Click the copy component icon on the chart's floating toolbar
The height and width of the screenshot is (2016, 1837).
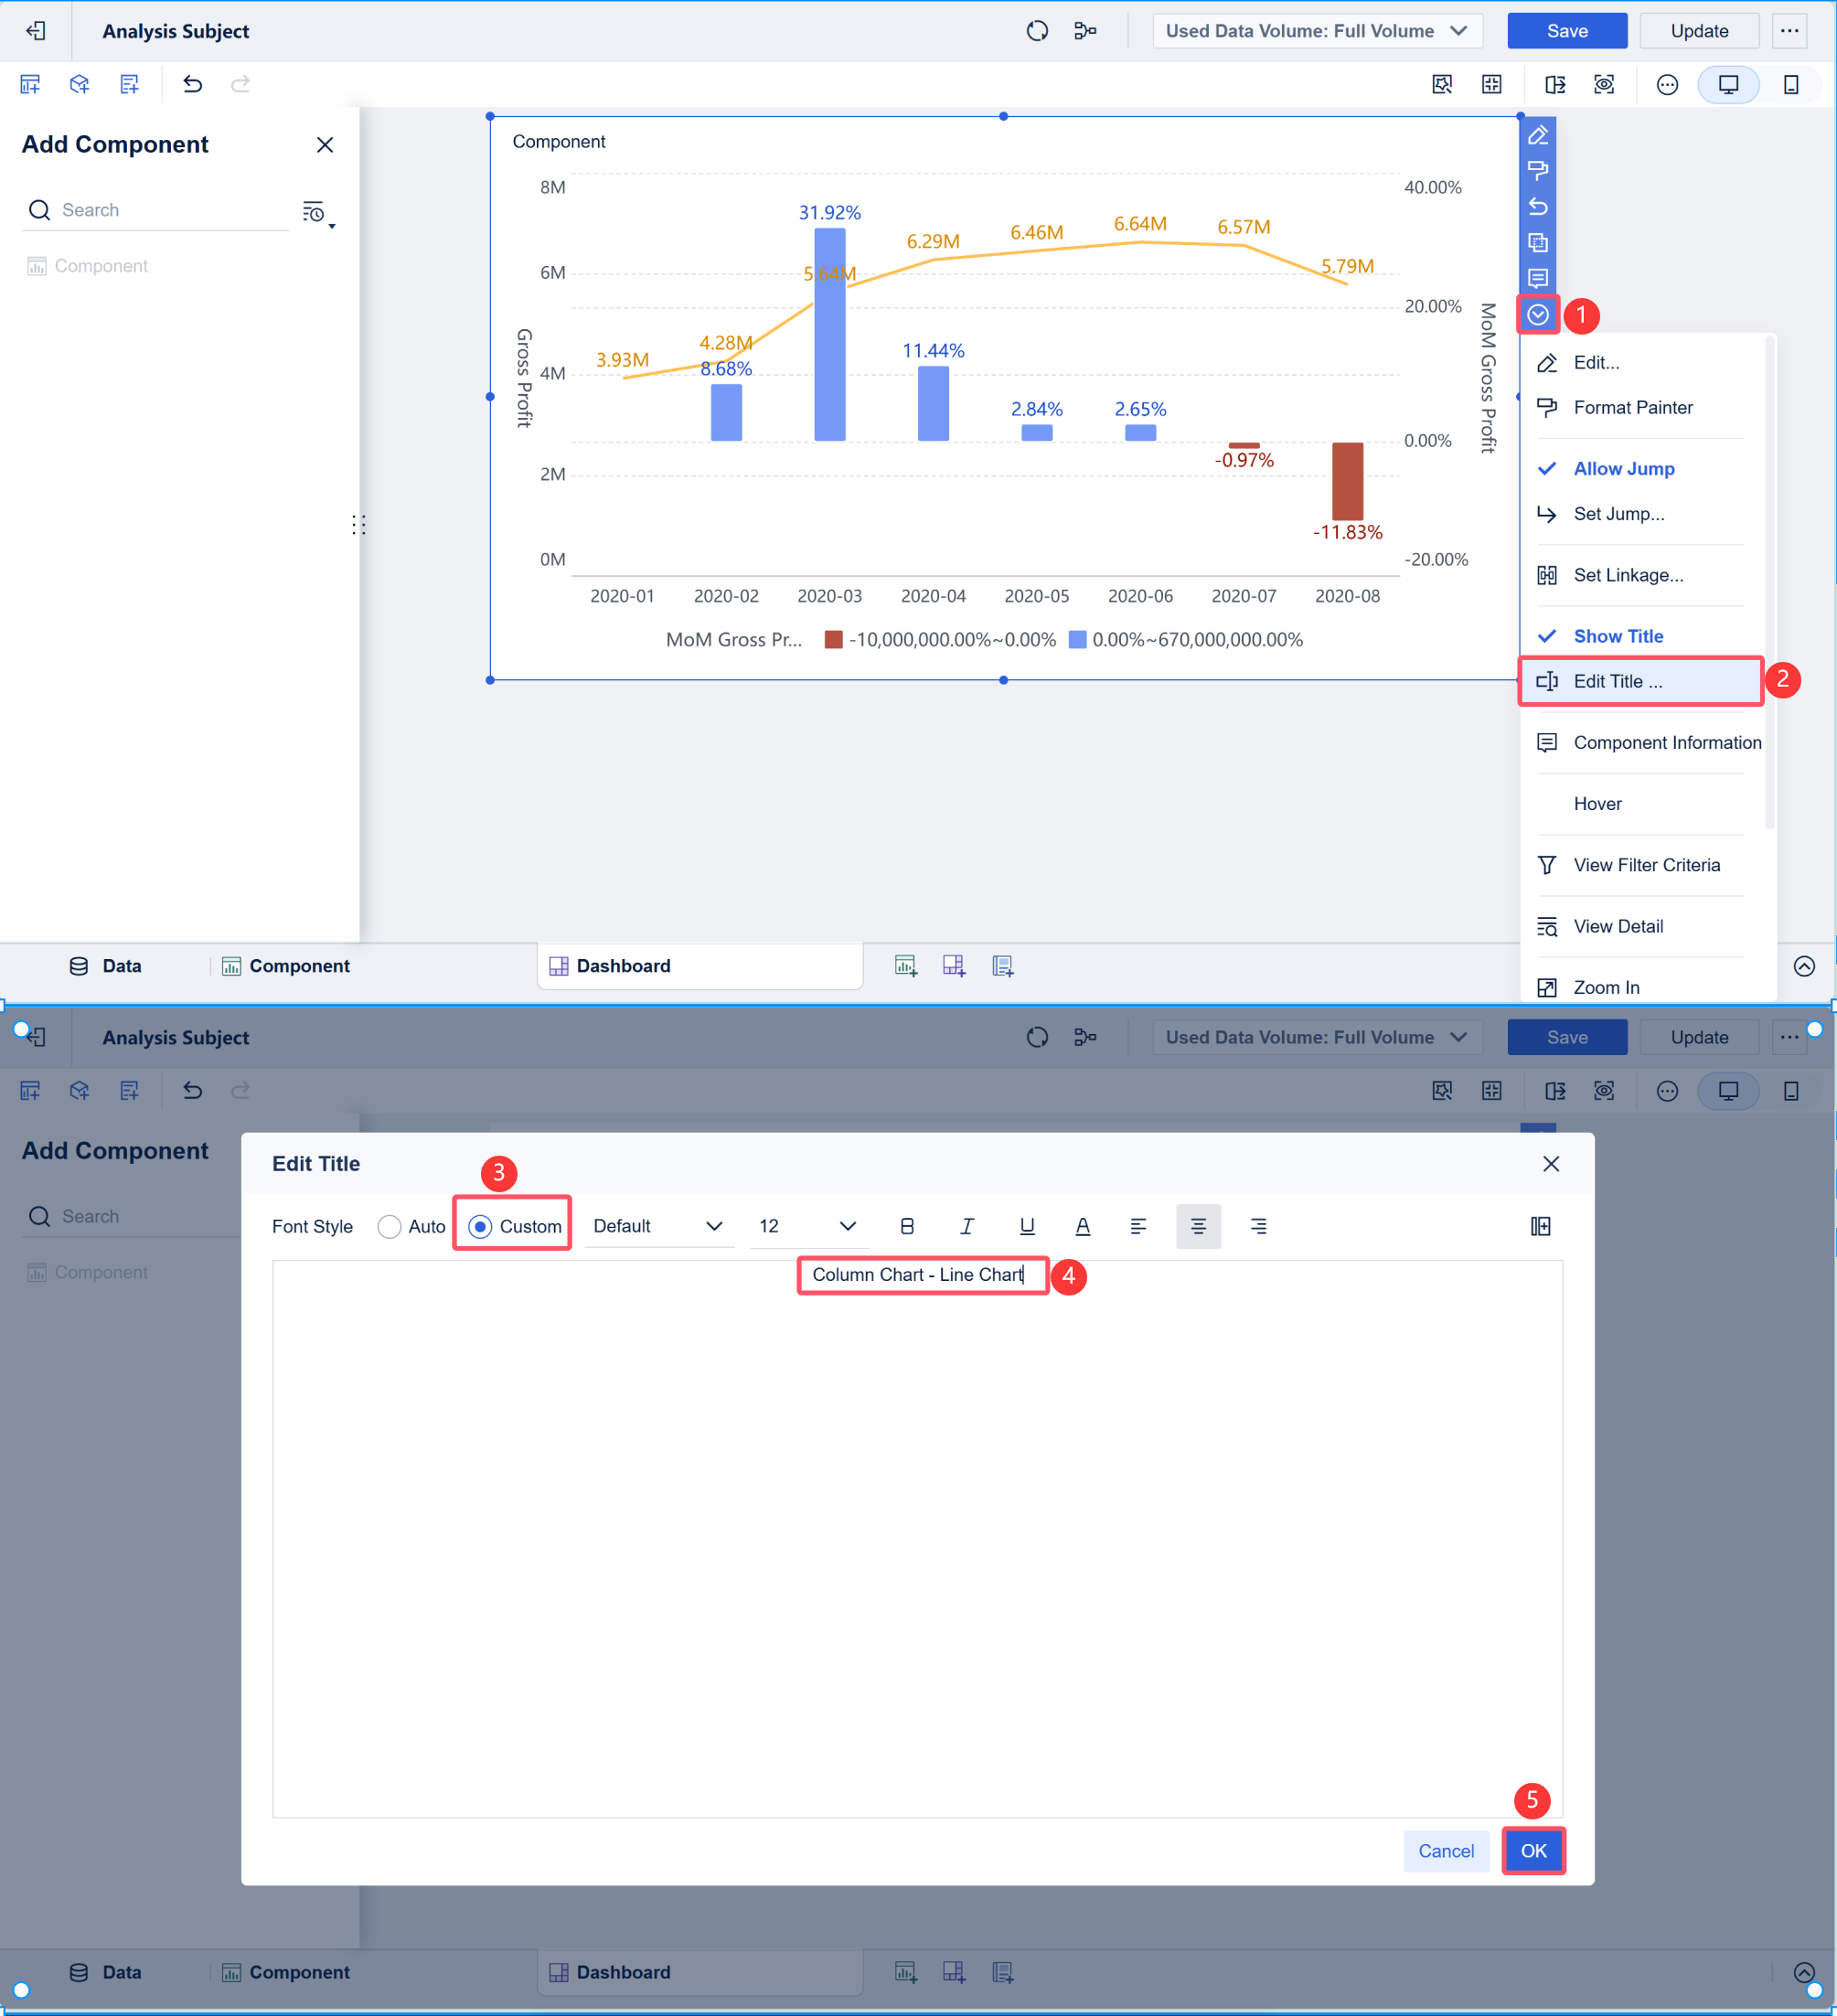(1538, 243)
